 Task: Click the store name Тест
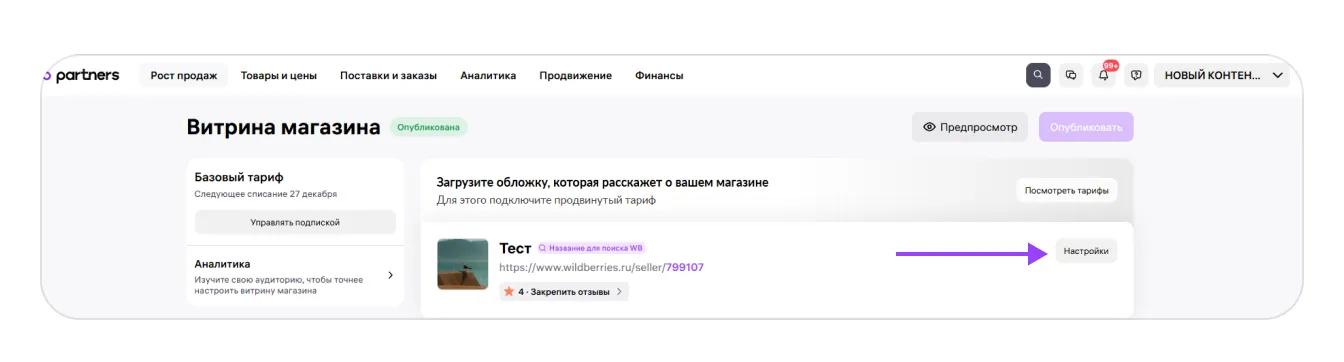pyautogui.click(x=515, y=248)
